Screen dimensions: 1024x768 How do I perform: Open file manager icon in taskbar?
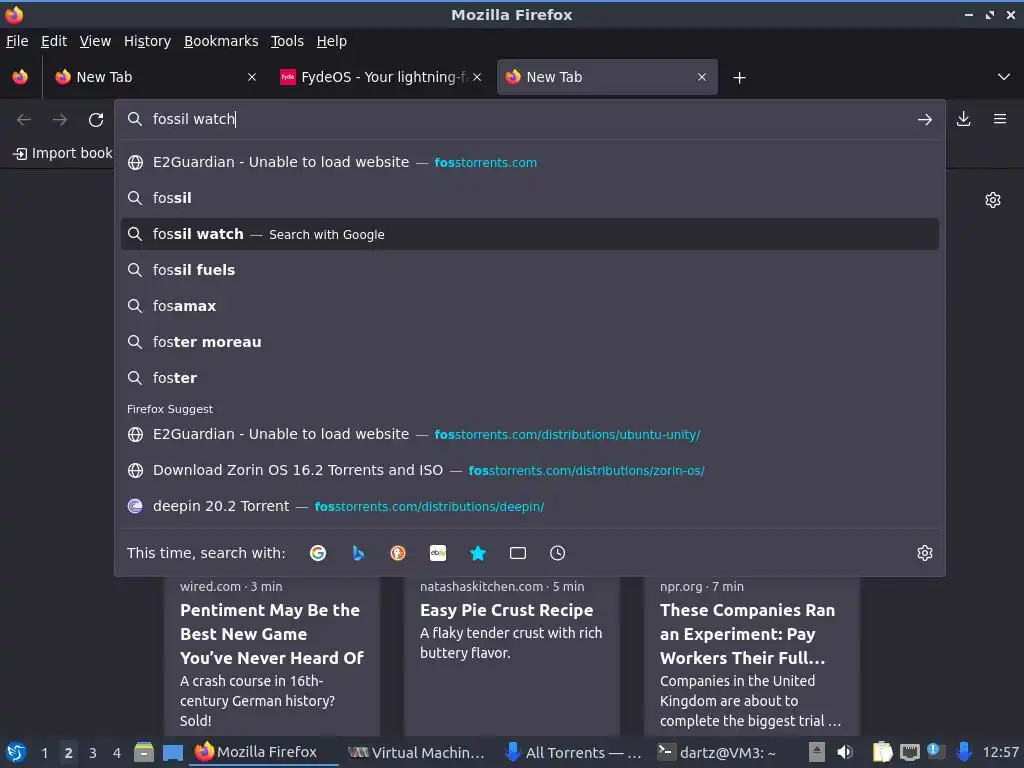coord(144,752)
